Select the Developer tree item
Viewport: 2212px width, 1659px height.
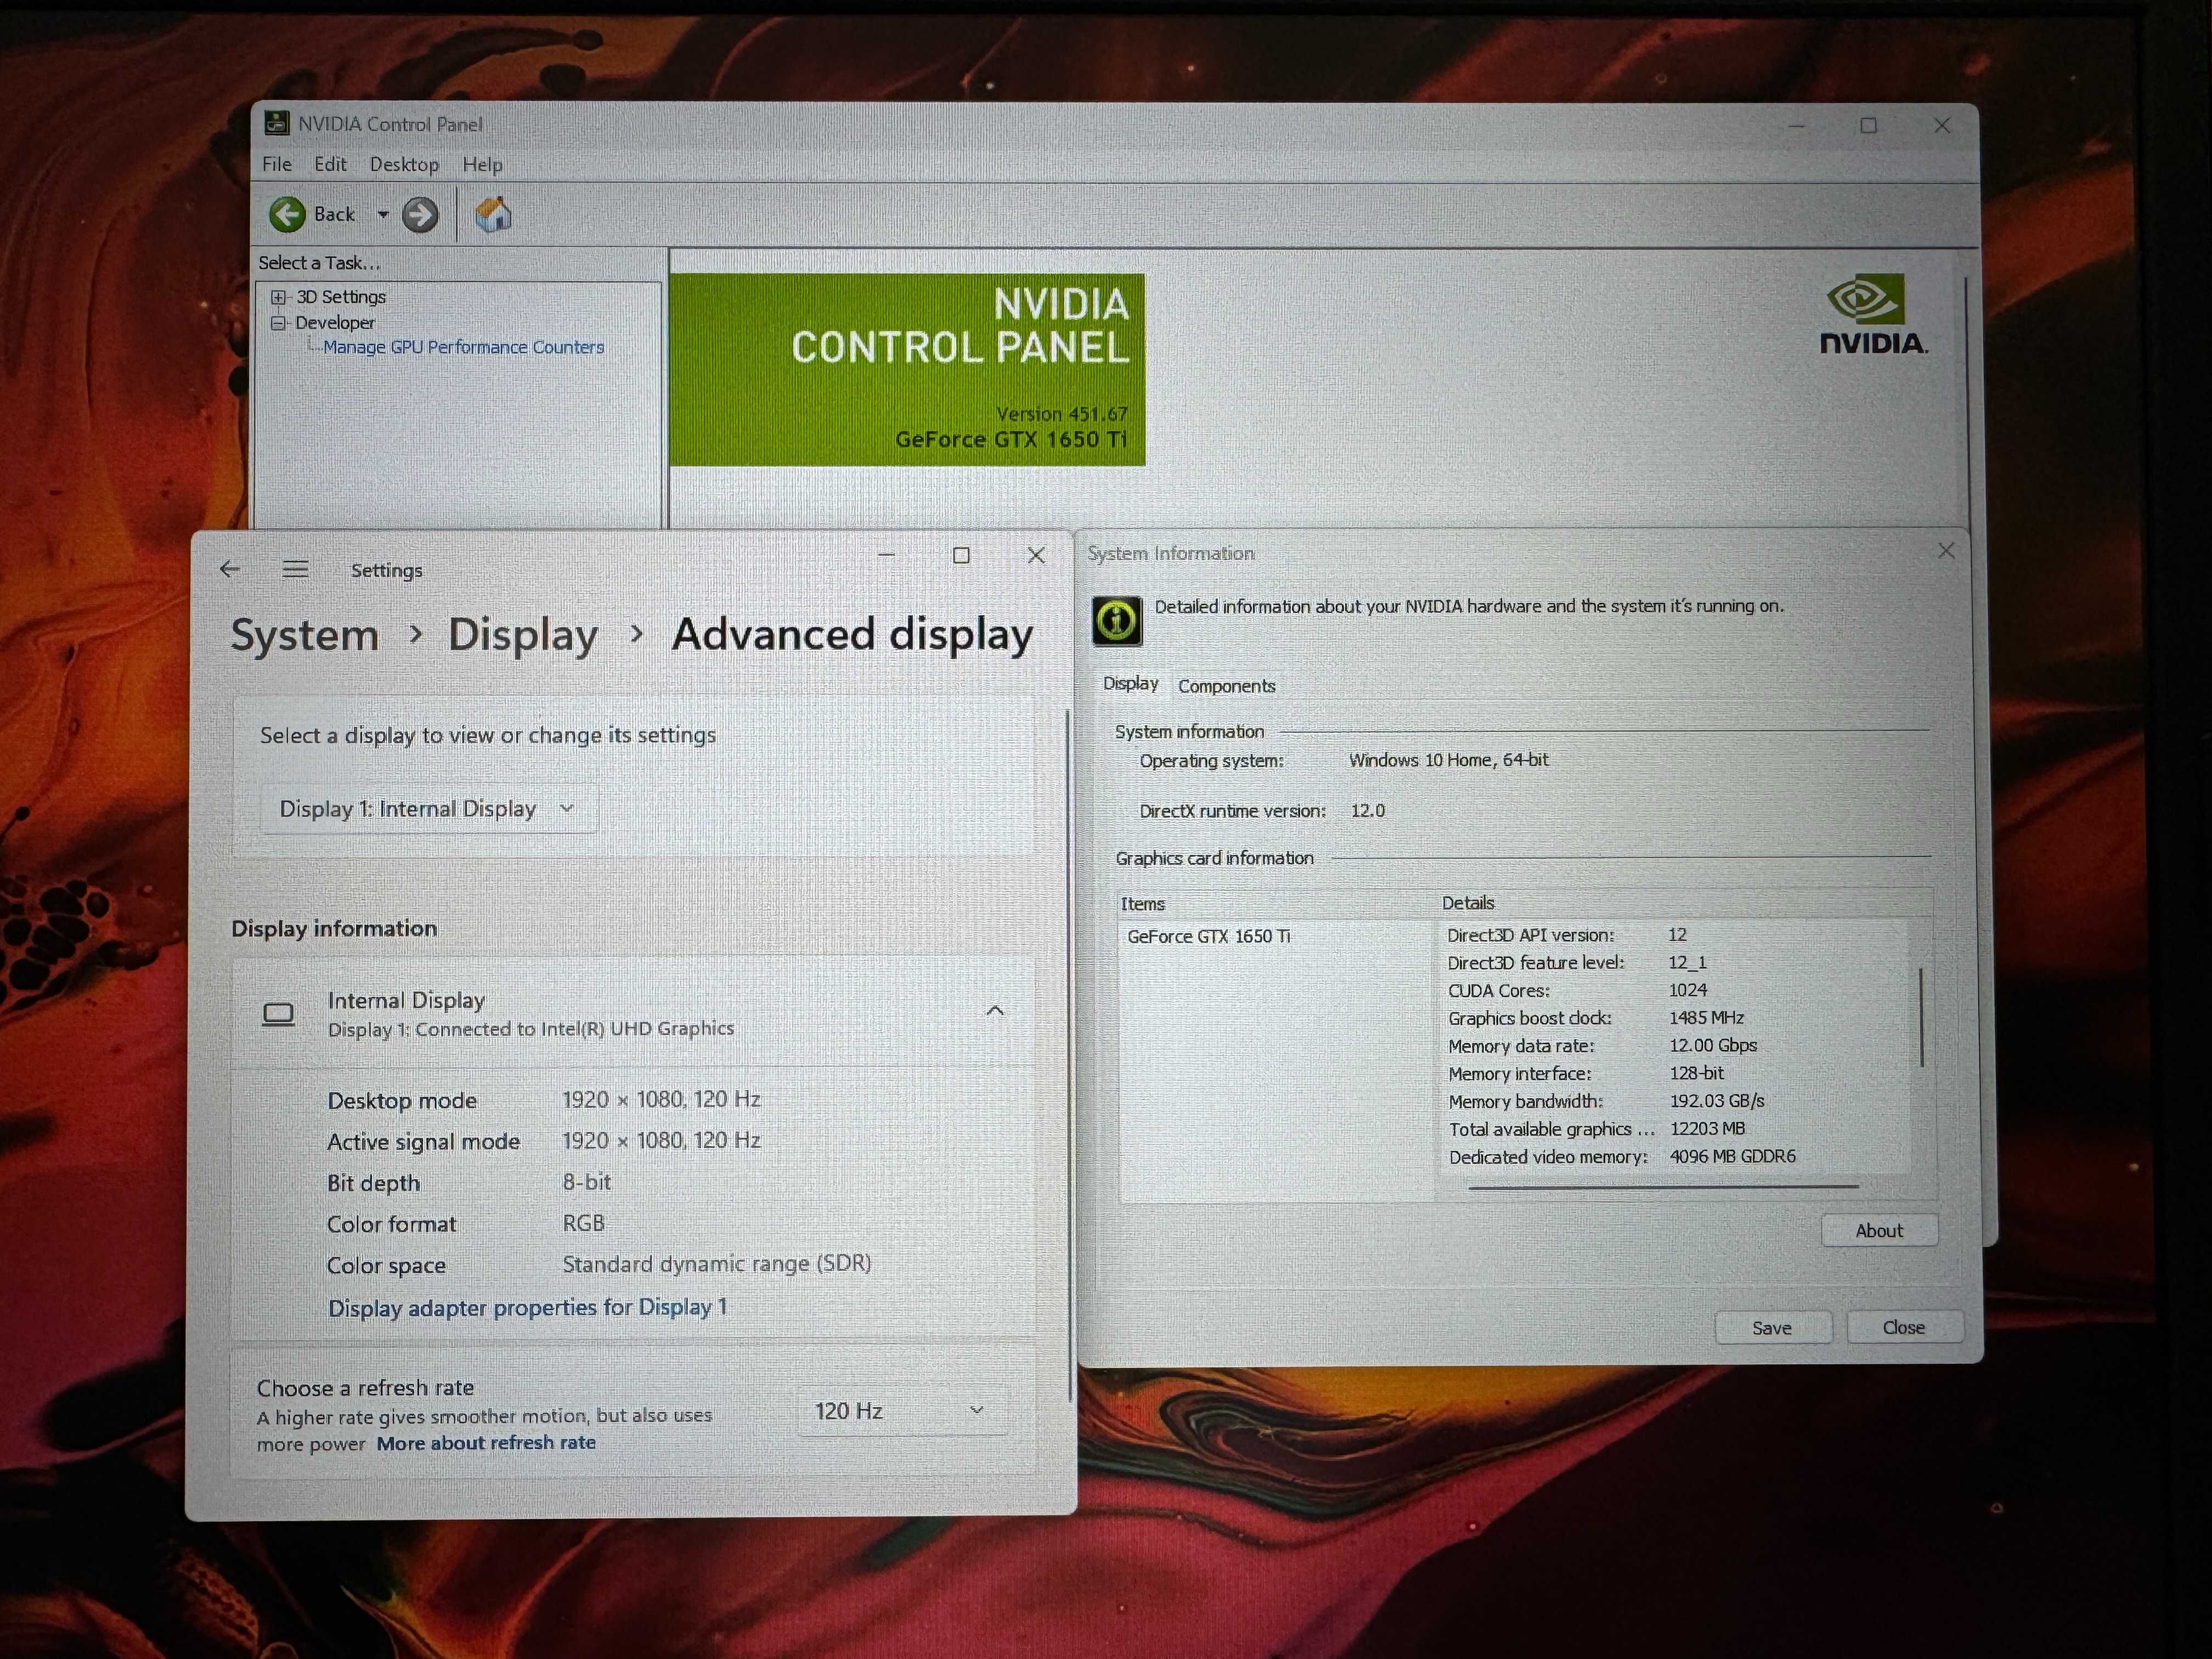coord(335,322)
